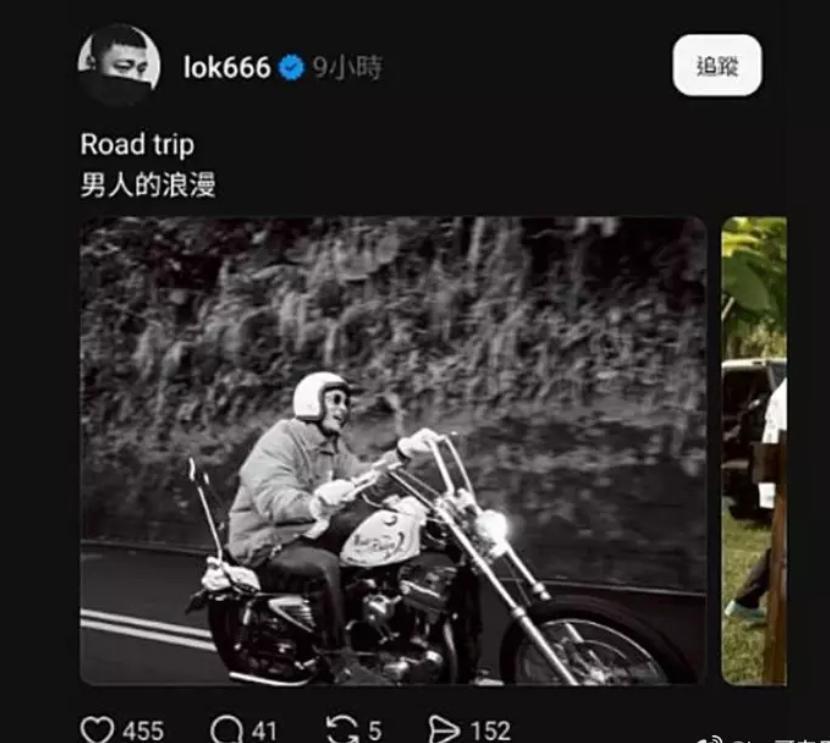Open lok666's profile avatar
Image resolution: width=830 pixels, height=743 pixels.
(x=119, y=64)
